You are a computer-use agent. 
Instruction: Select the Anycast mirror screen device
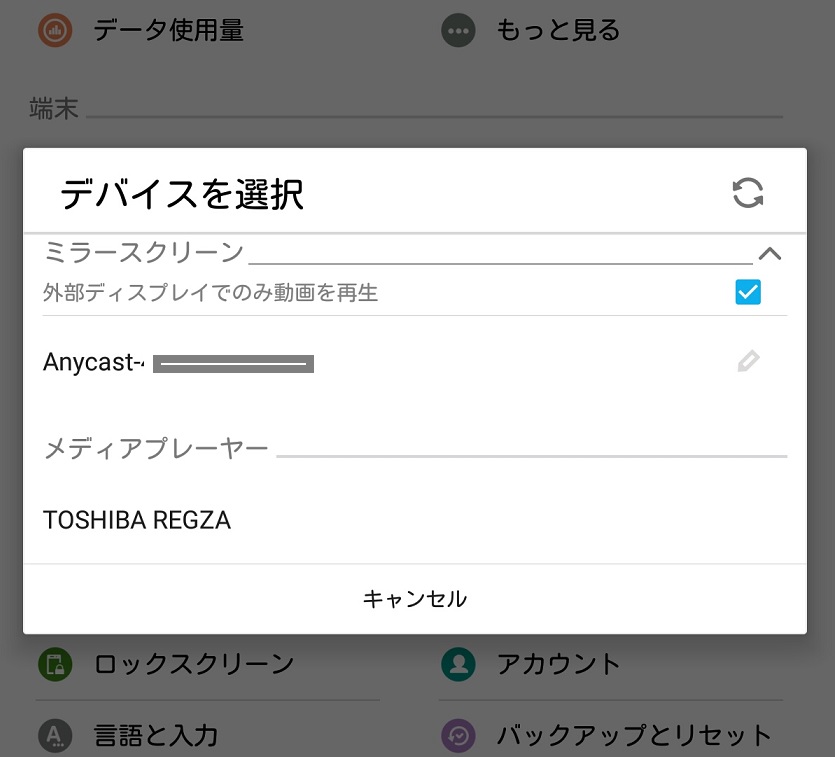[415, 362]
